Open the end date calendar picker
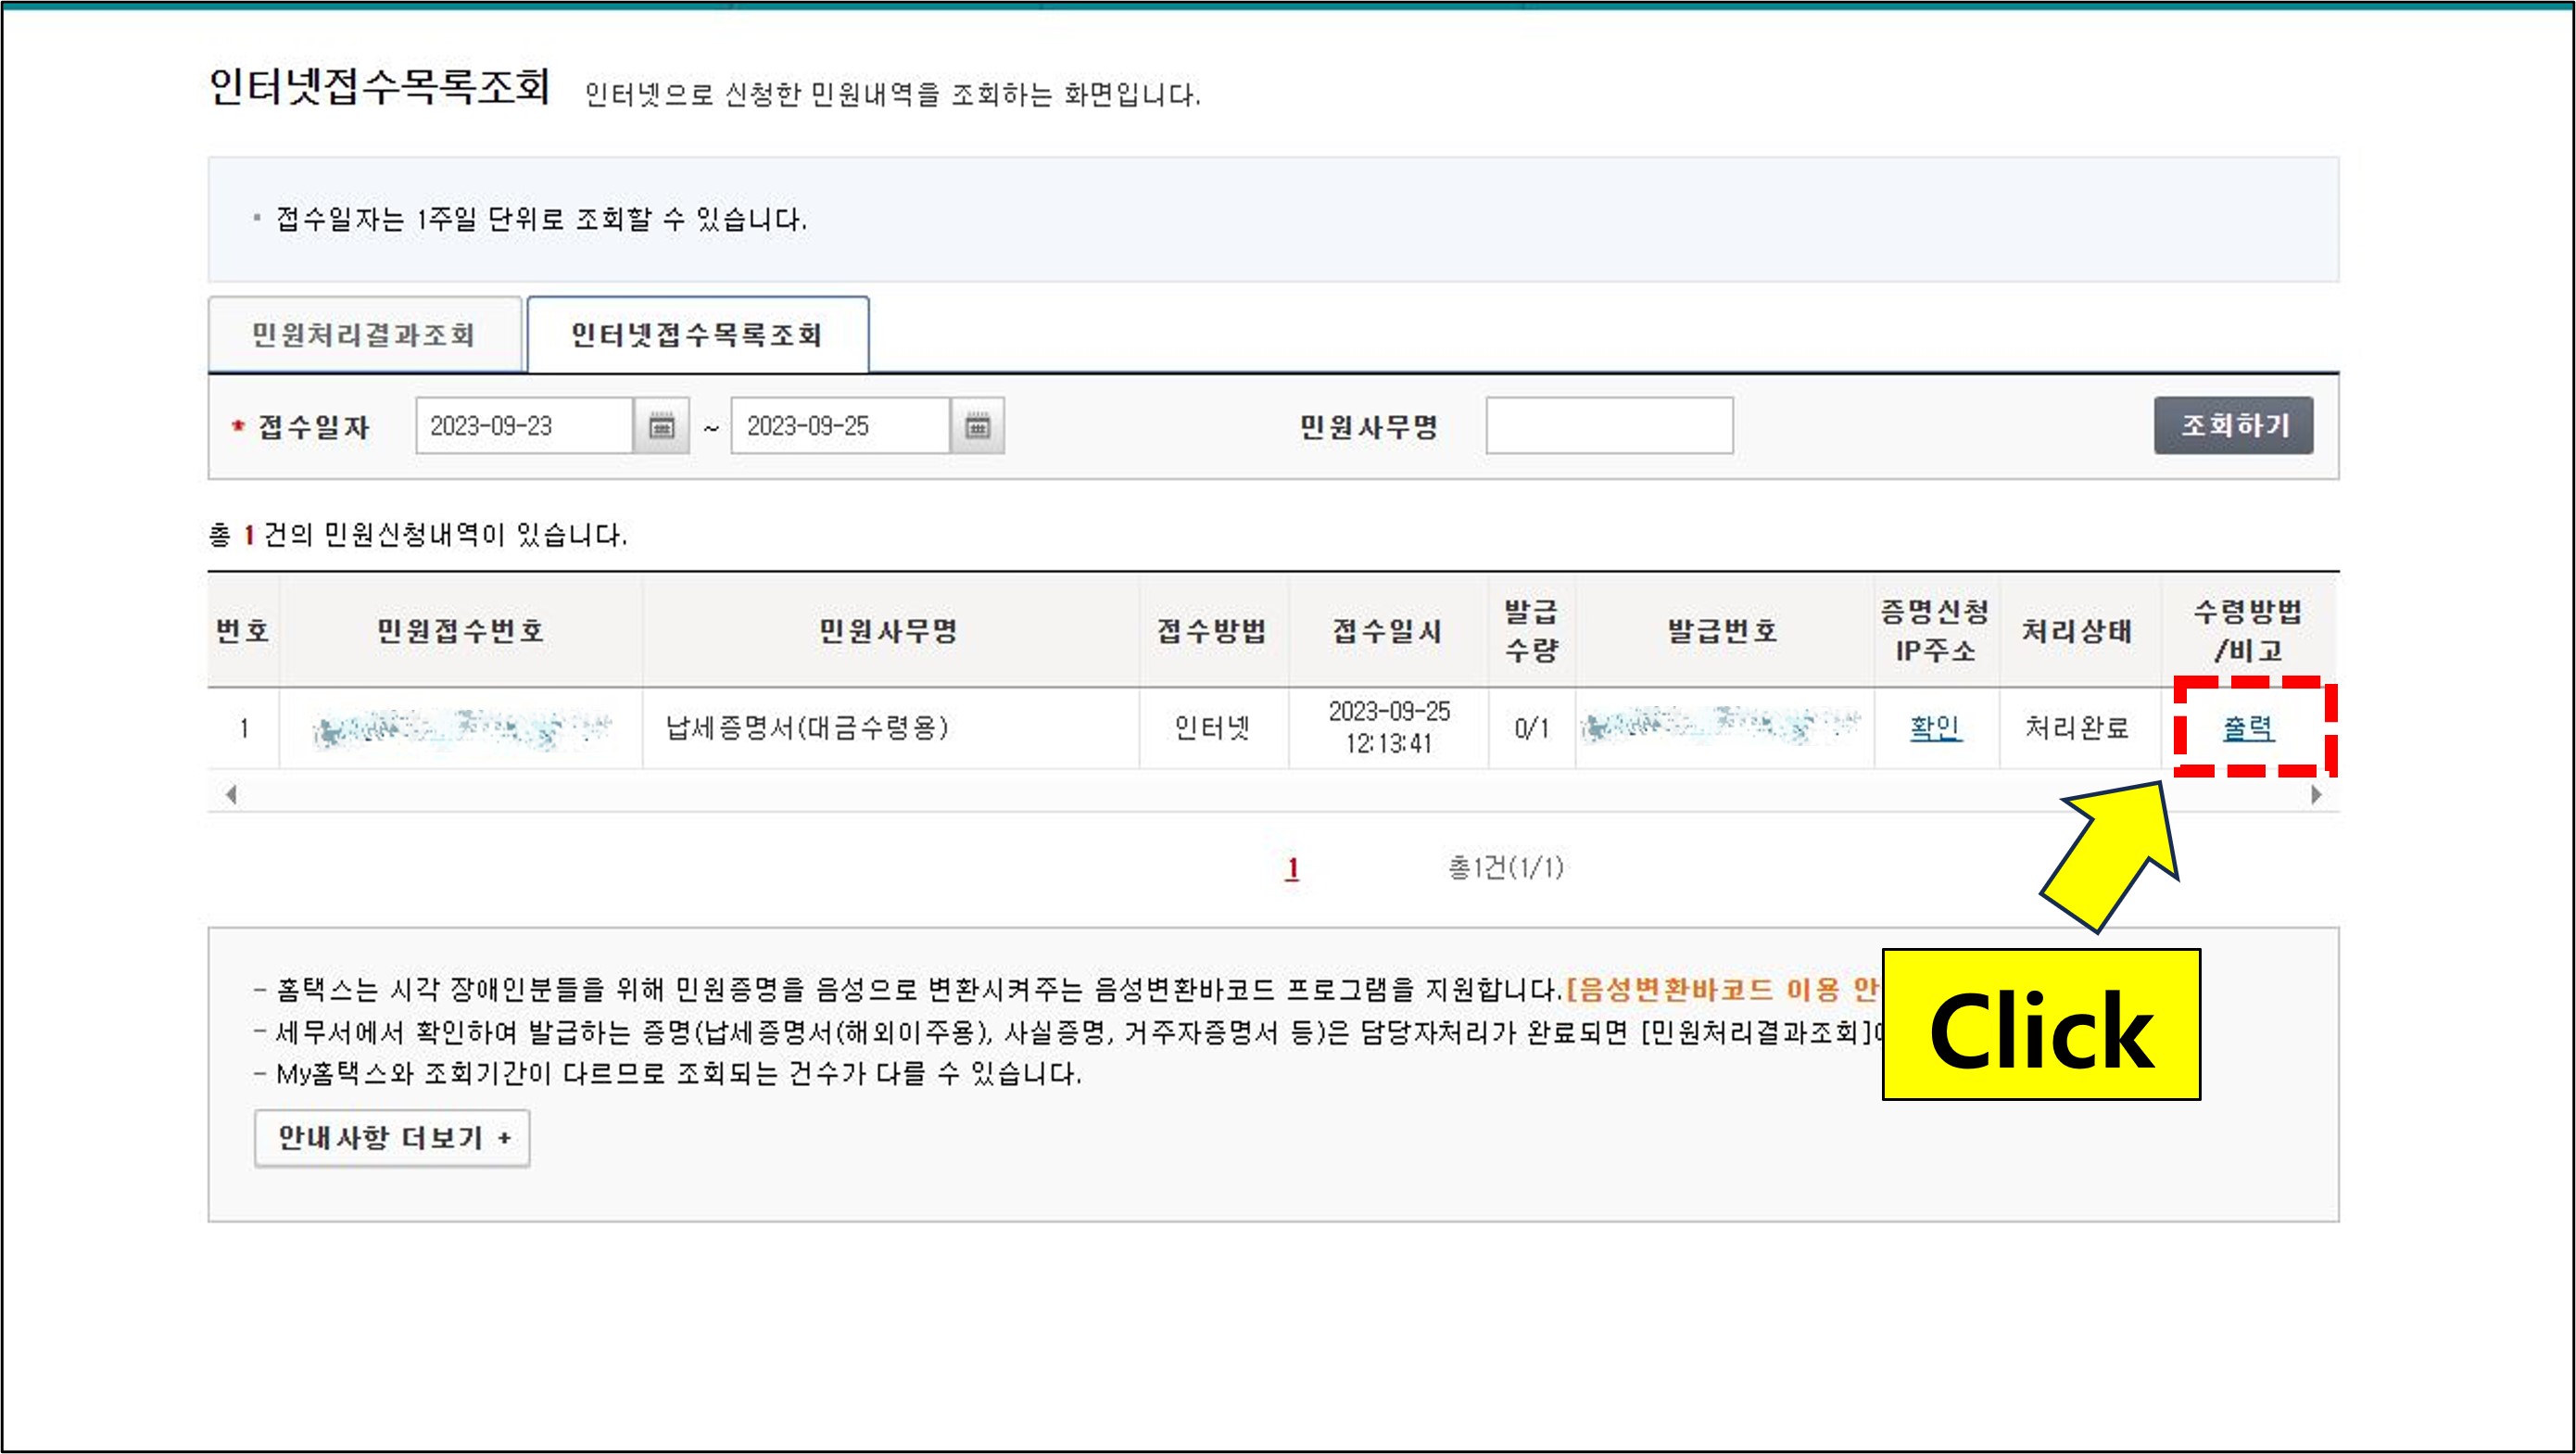Viewport: 2576px width, 1454px height. point(977,426)
